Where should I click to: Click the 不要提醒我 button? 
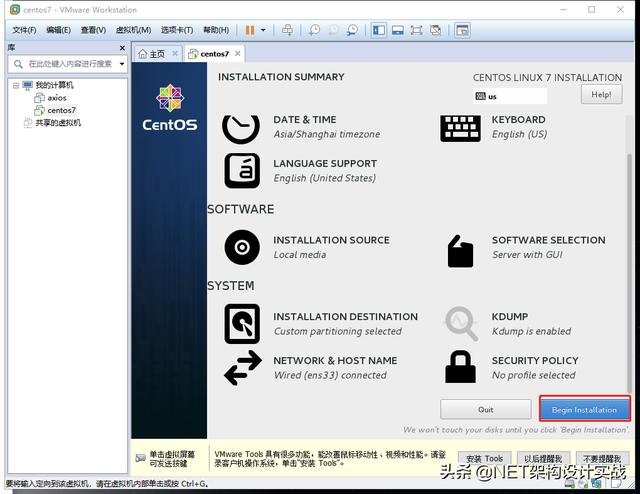point(602,459)
